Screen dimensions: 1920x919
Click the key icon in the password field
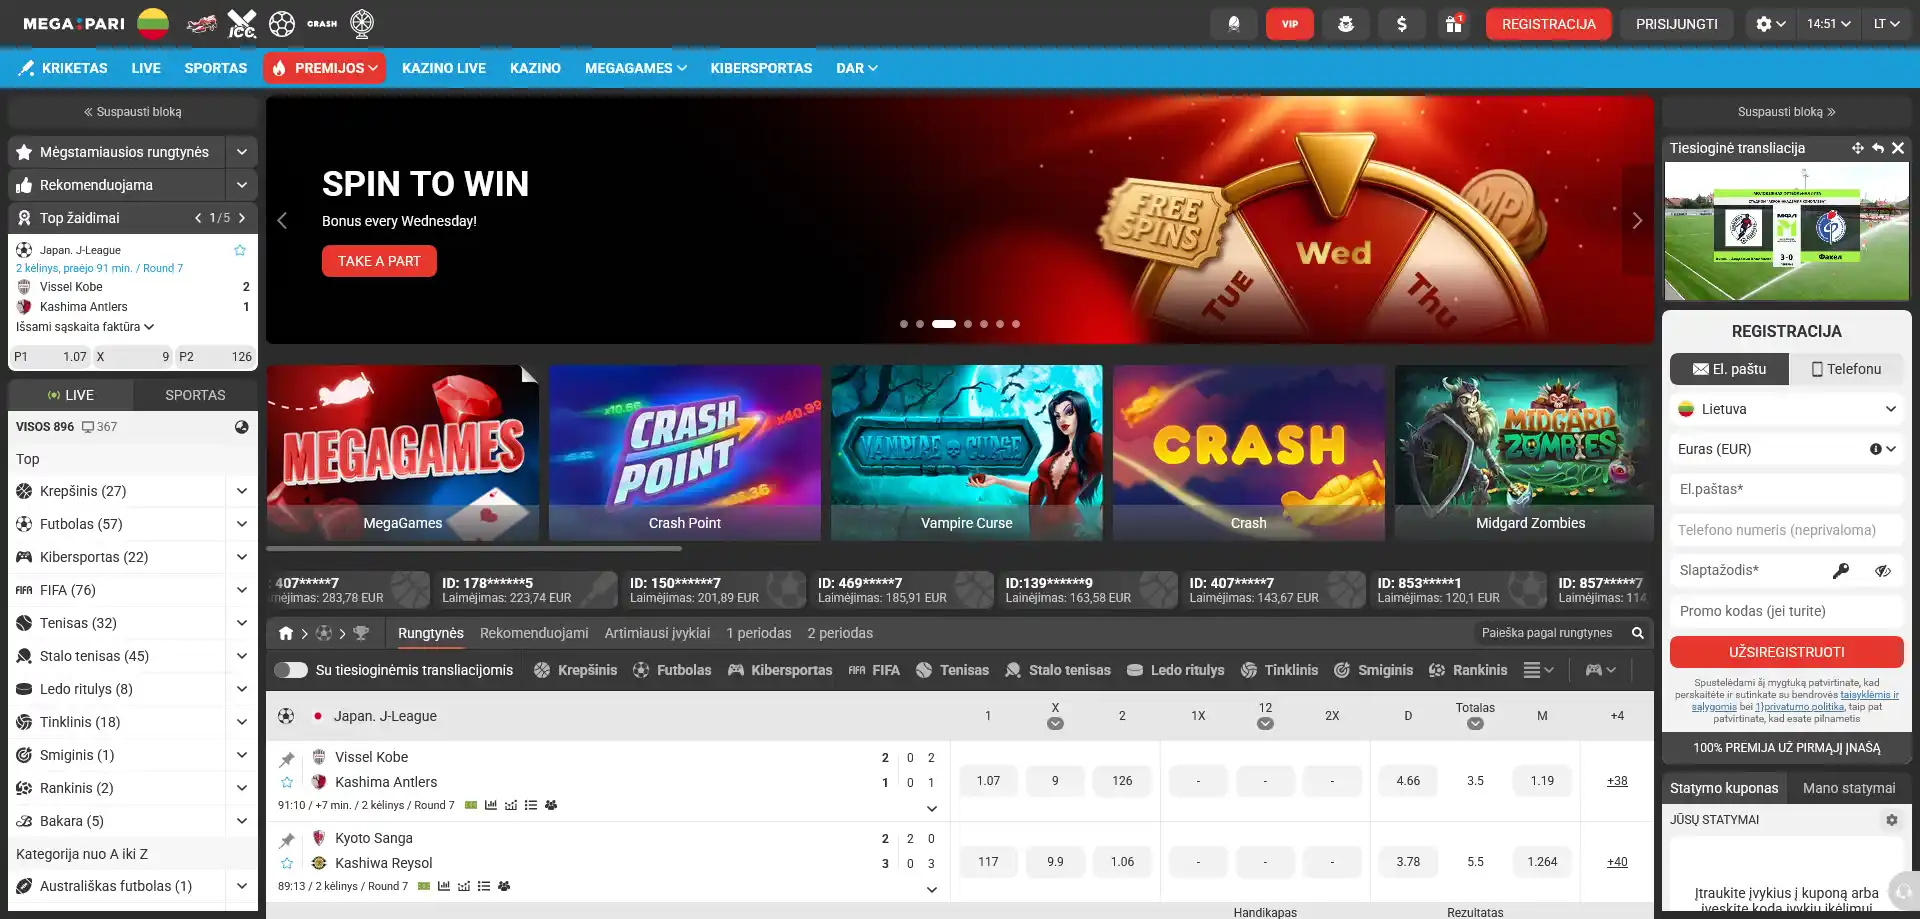coord(1841,571)
